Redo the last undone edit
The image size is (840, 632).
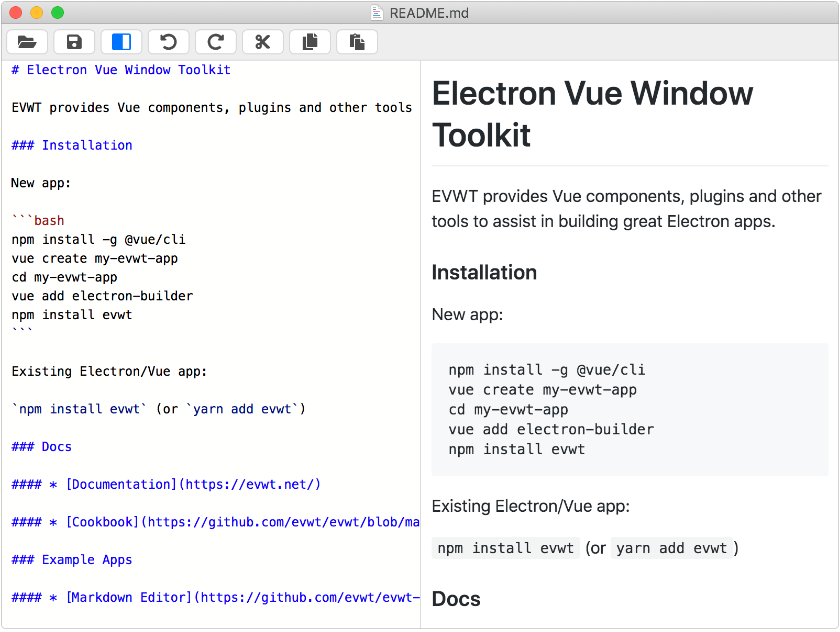(215, 42)
